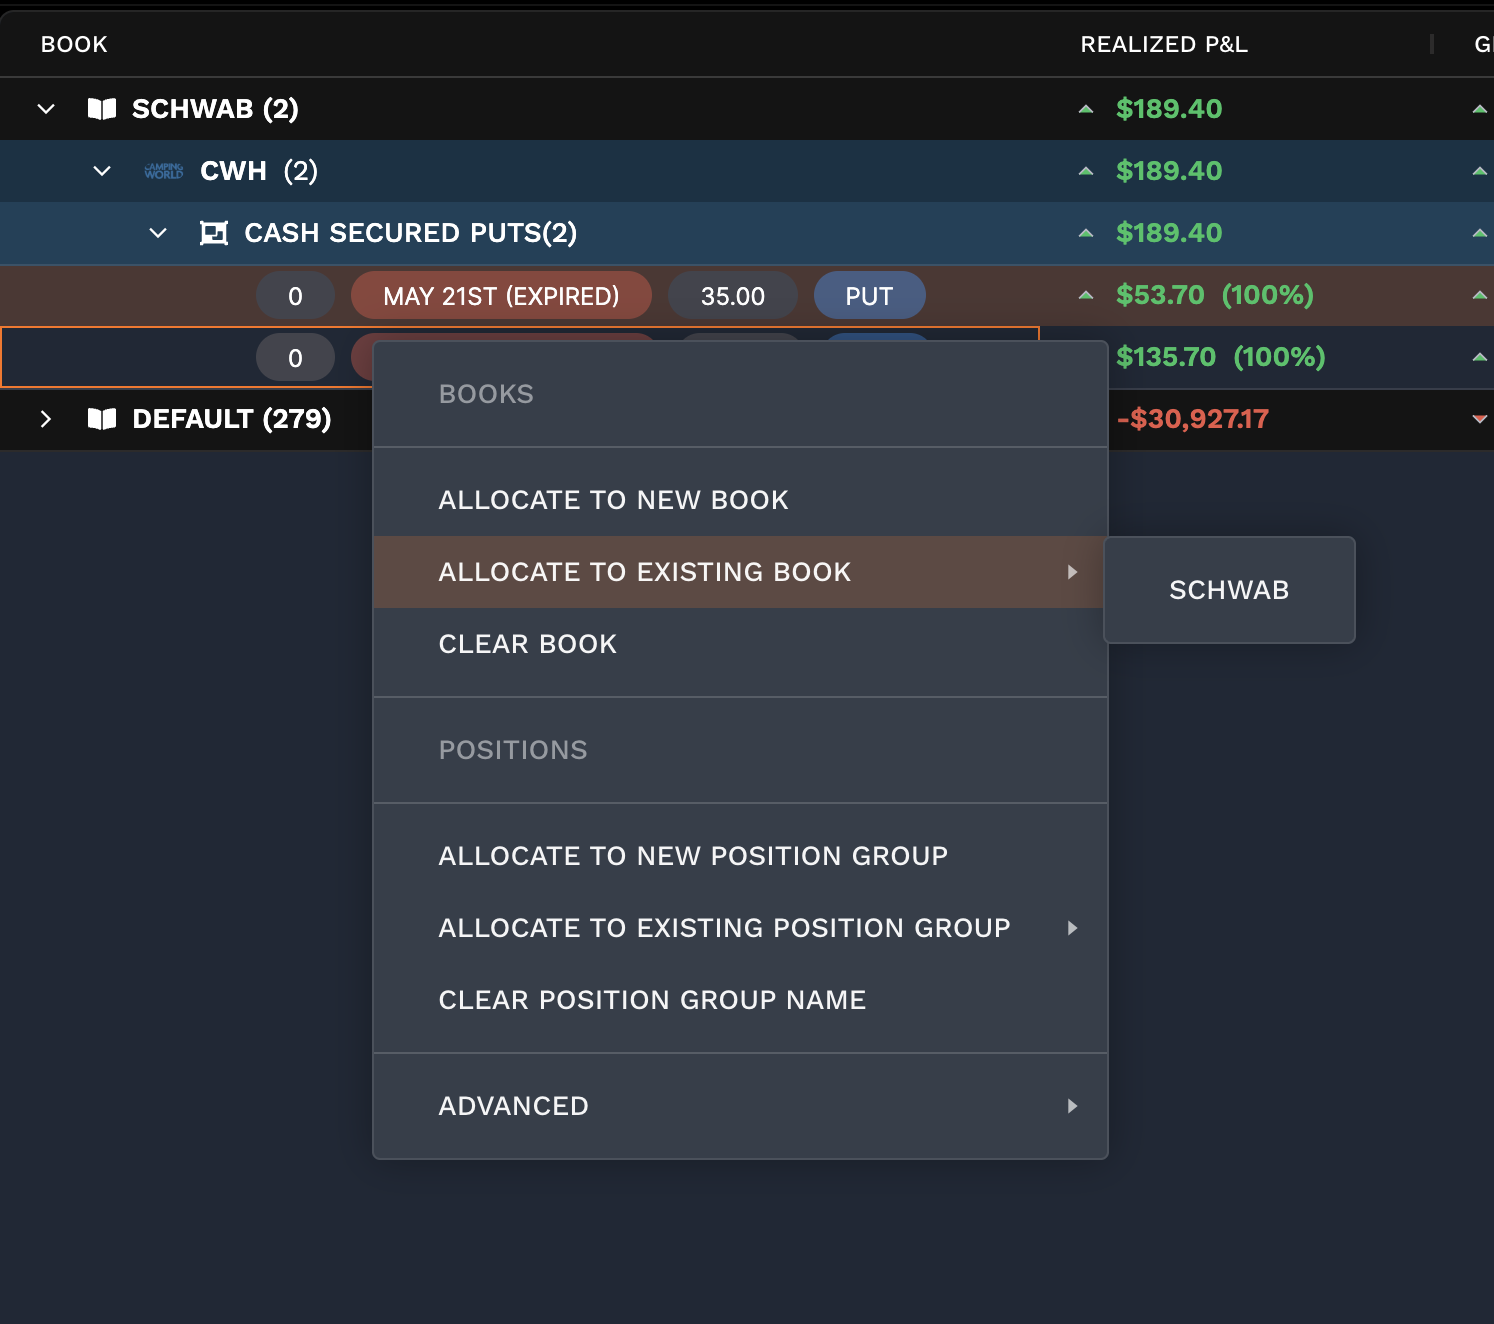Click quantity 0 in May 21st row

[x=295, y=296]
